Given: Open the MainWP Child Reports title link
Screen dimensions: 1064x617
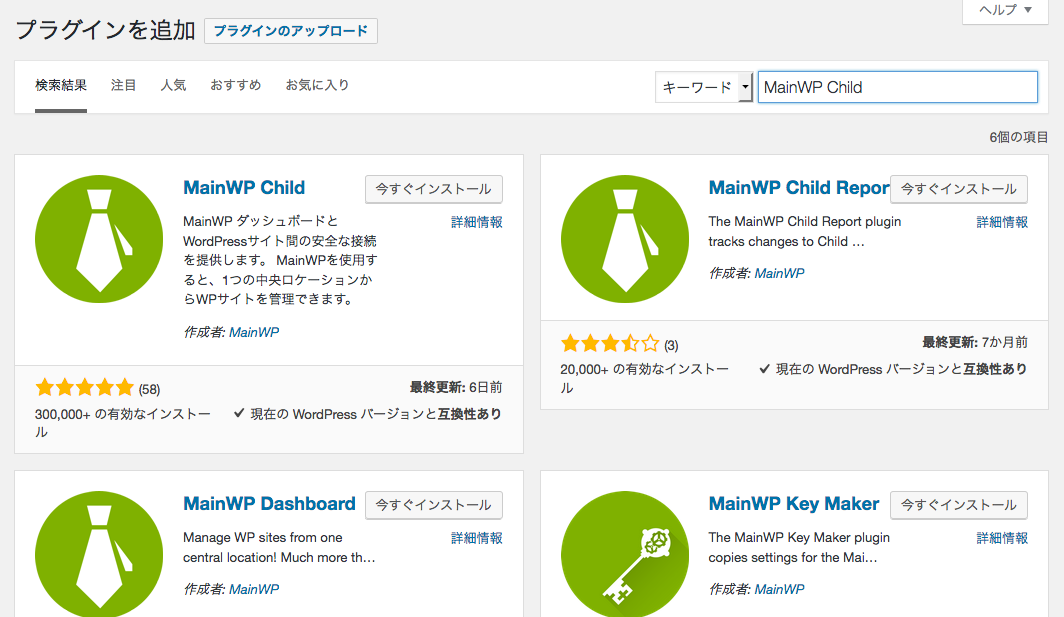Looking at the screenshot, I should point(799,188).
